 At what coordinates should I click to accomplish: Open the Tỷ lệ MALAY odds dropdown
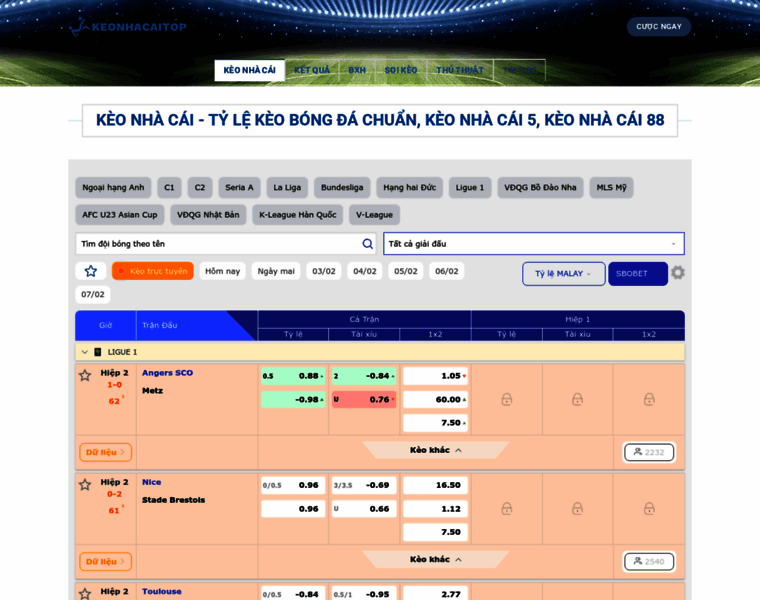click(564, 274)
